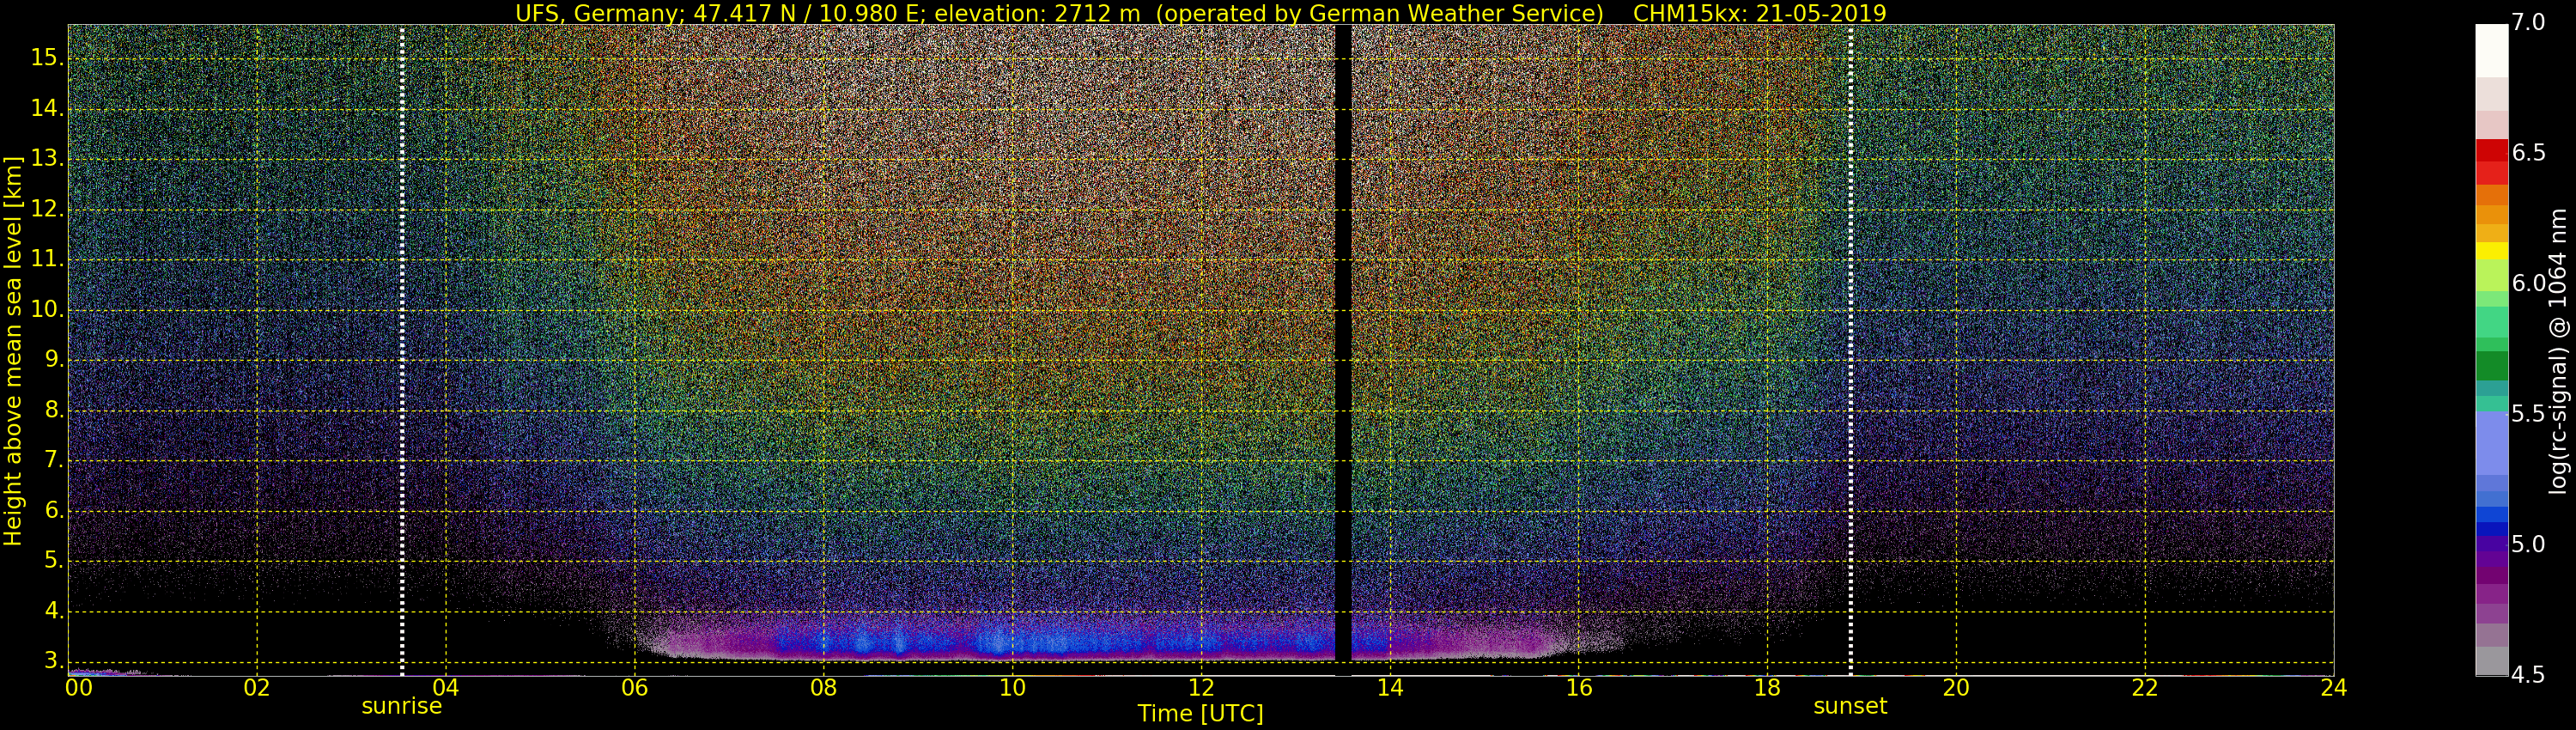Click the height tick label 10
The width and height of the screenshot is (2576, 730).
48,310
